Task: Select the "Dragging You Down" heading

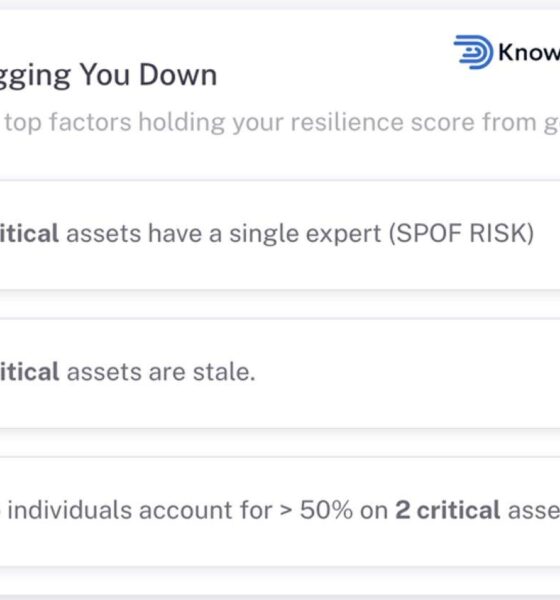Action: click(108, 75)
